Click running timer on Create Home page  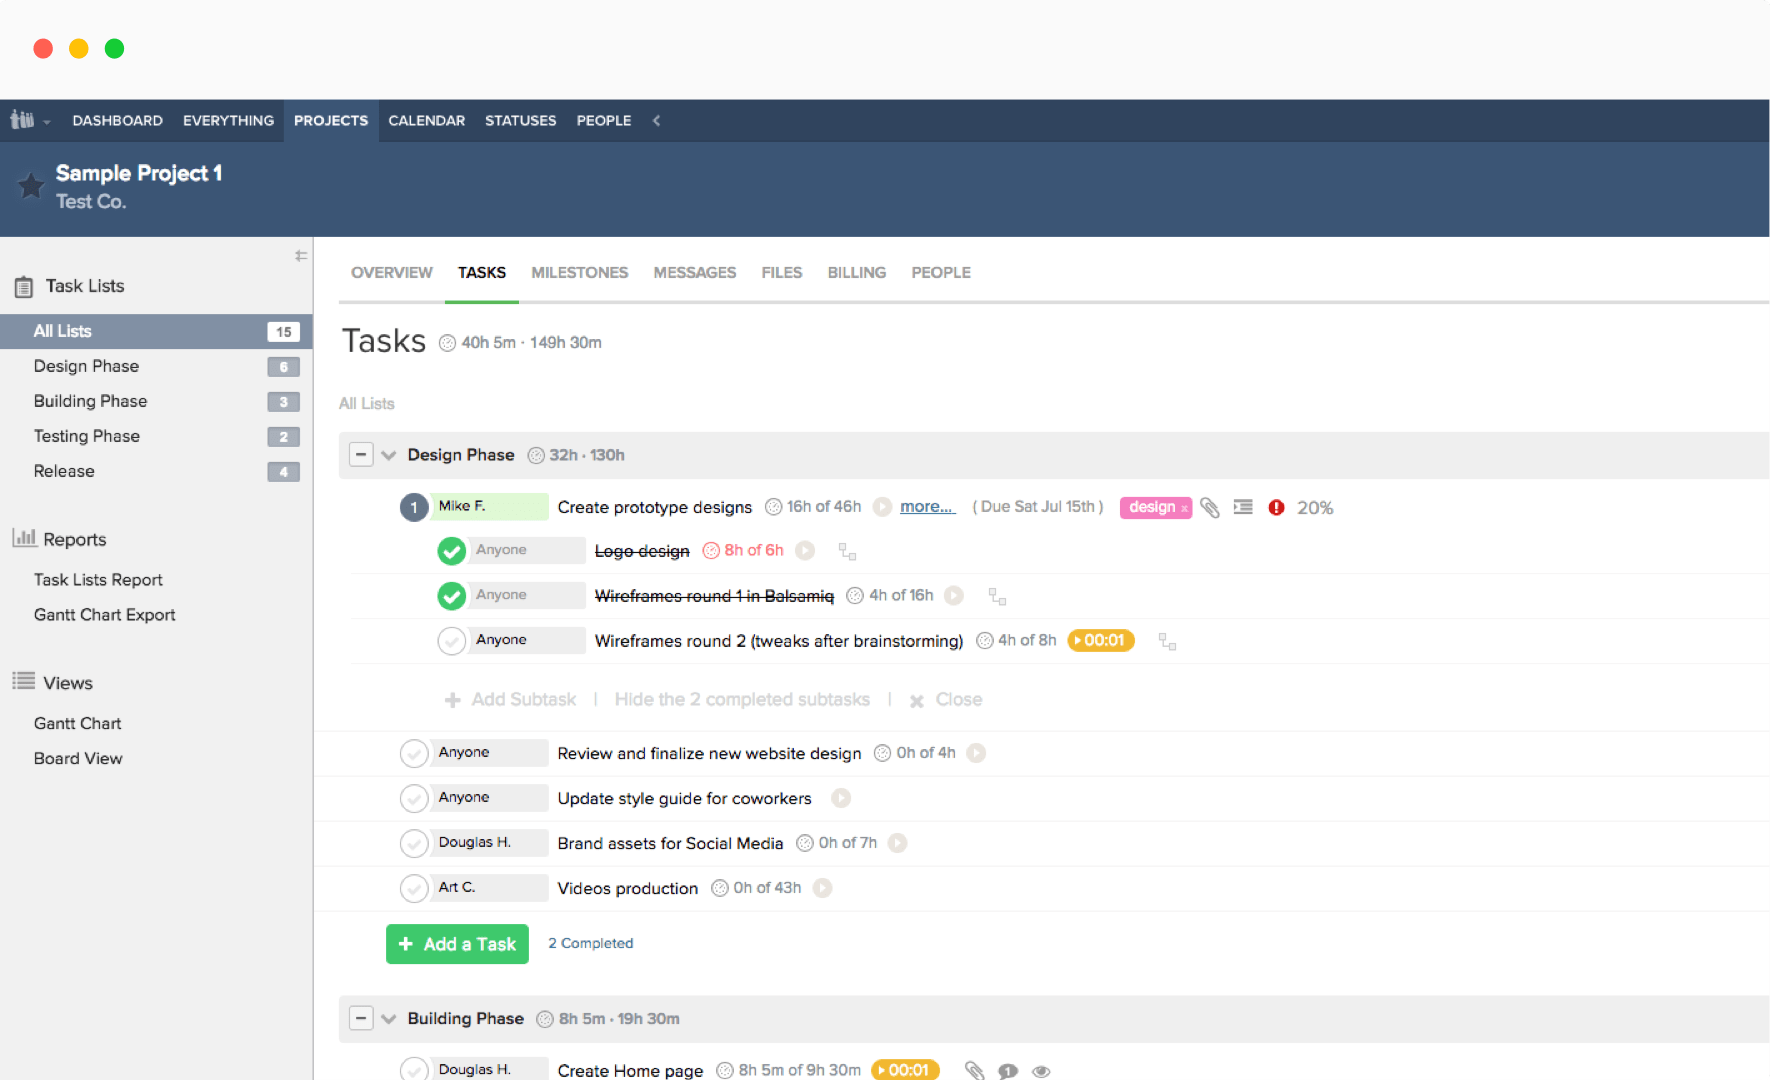pyautogui.click(x=905, y=1070)
